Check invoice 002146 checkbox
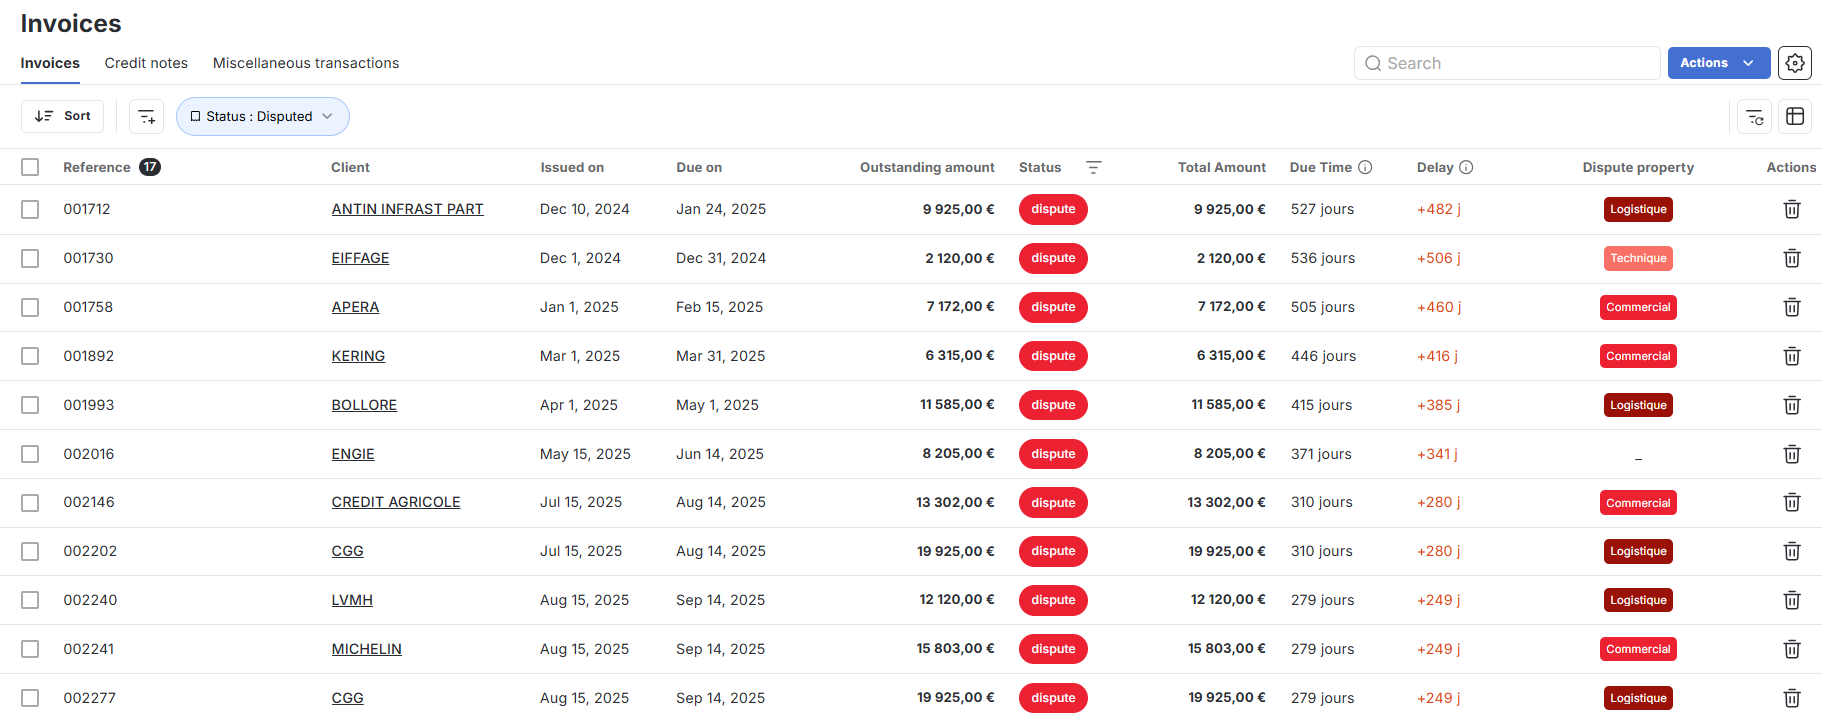1822x721 pixels. pos(30,502)
